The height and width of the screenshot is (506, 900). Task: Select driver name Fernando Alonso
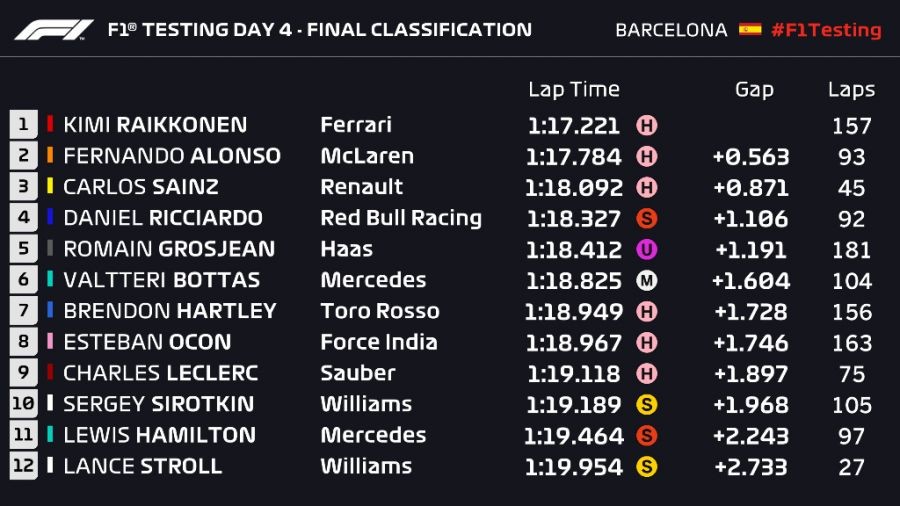(171, 156)
